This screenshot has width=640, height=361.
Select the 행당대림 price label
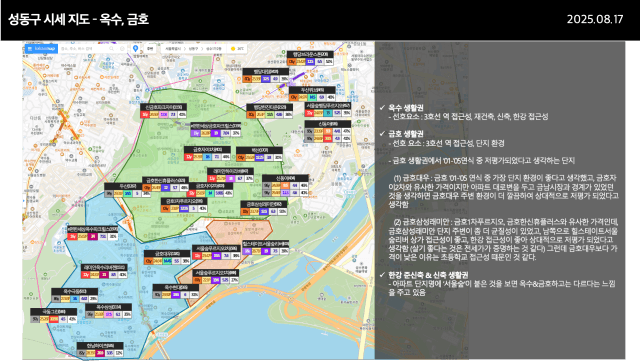[x=266, y=76]
